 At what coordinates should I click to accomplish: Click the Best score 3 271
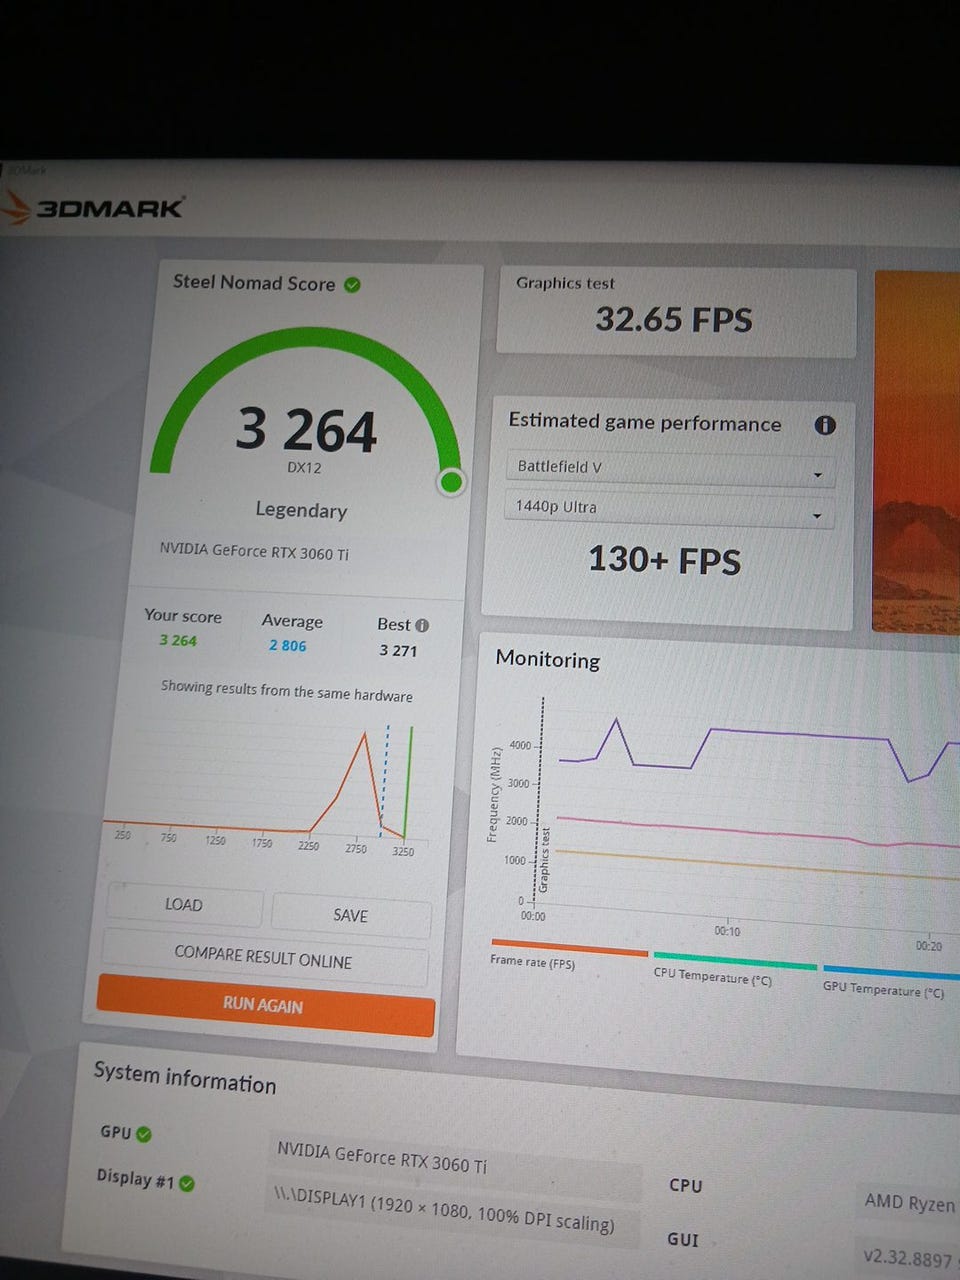pyautogui.click(x=398, y=651)
